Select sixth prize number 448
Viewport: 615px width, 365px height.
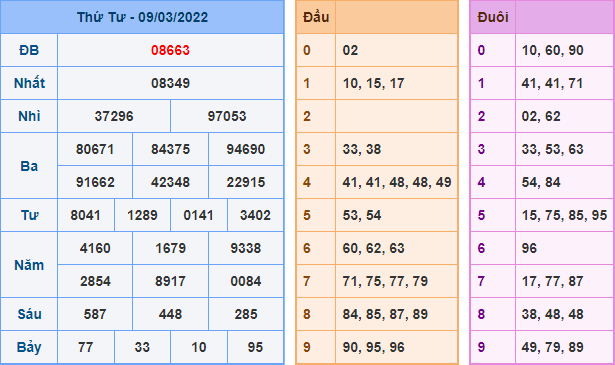tap(170, 314)
